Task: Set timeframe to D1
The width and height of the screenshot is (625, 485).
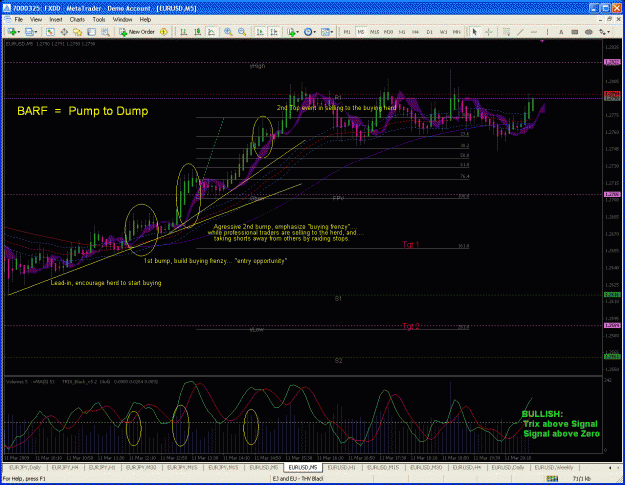Action: tap(429, 32)
